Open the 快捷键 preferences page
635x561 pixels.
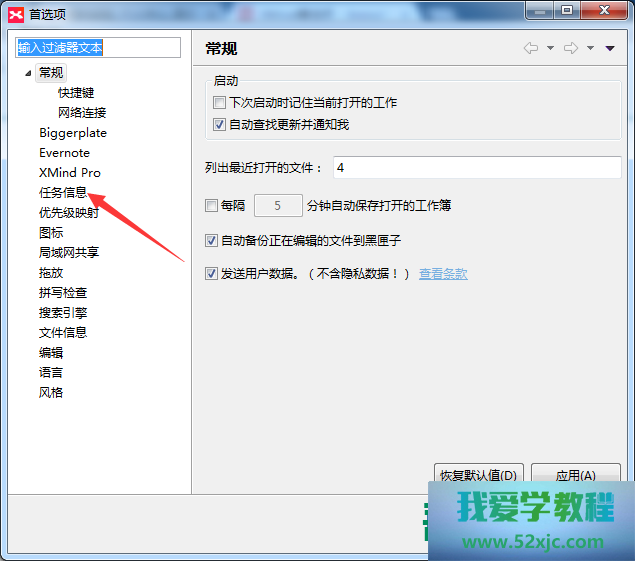pyautogui.click(x=76, y=93)
